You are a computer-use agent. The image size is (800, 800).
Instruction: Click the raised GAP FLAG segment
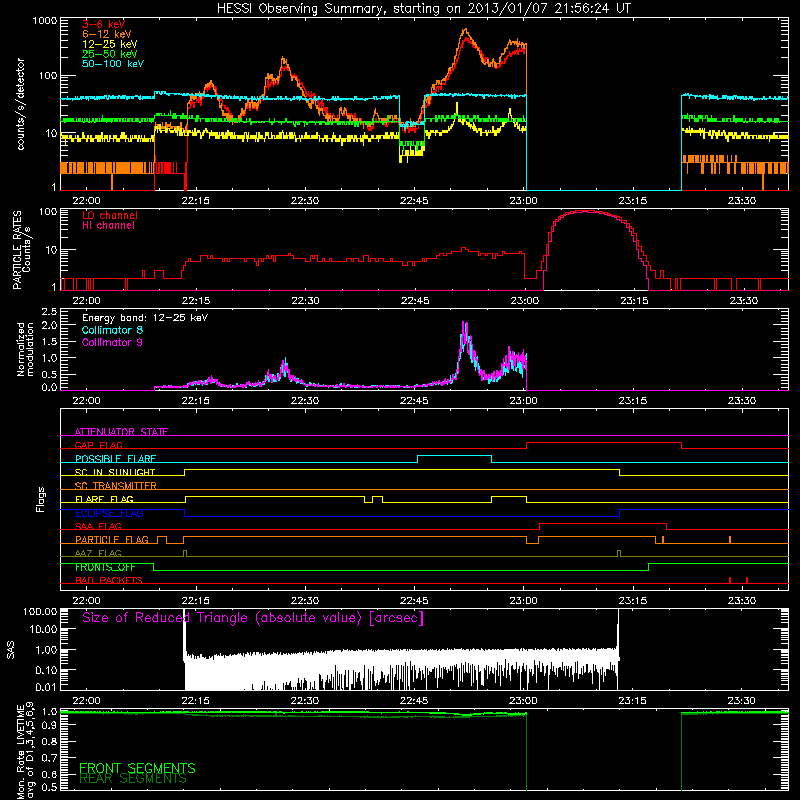click(x=604, y=442)
